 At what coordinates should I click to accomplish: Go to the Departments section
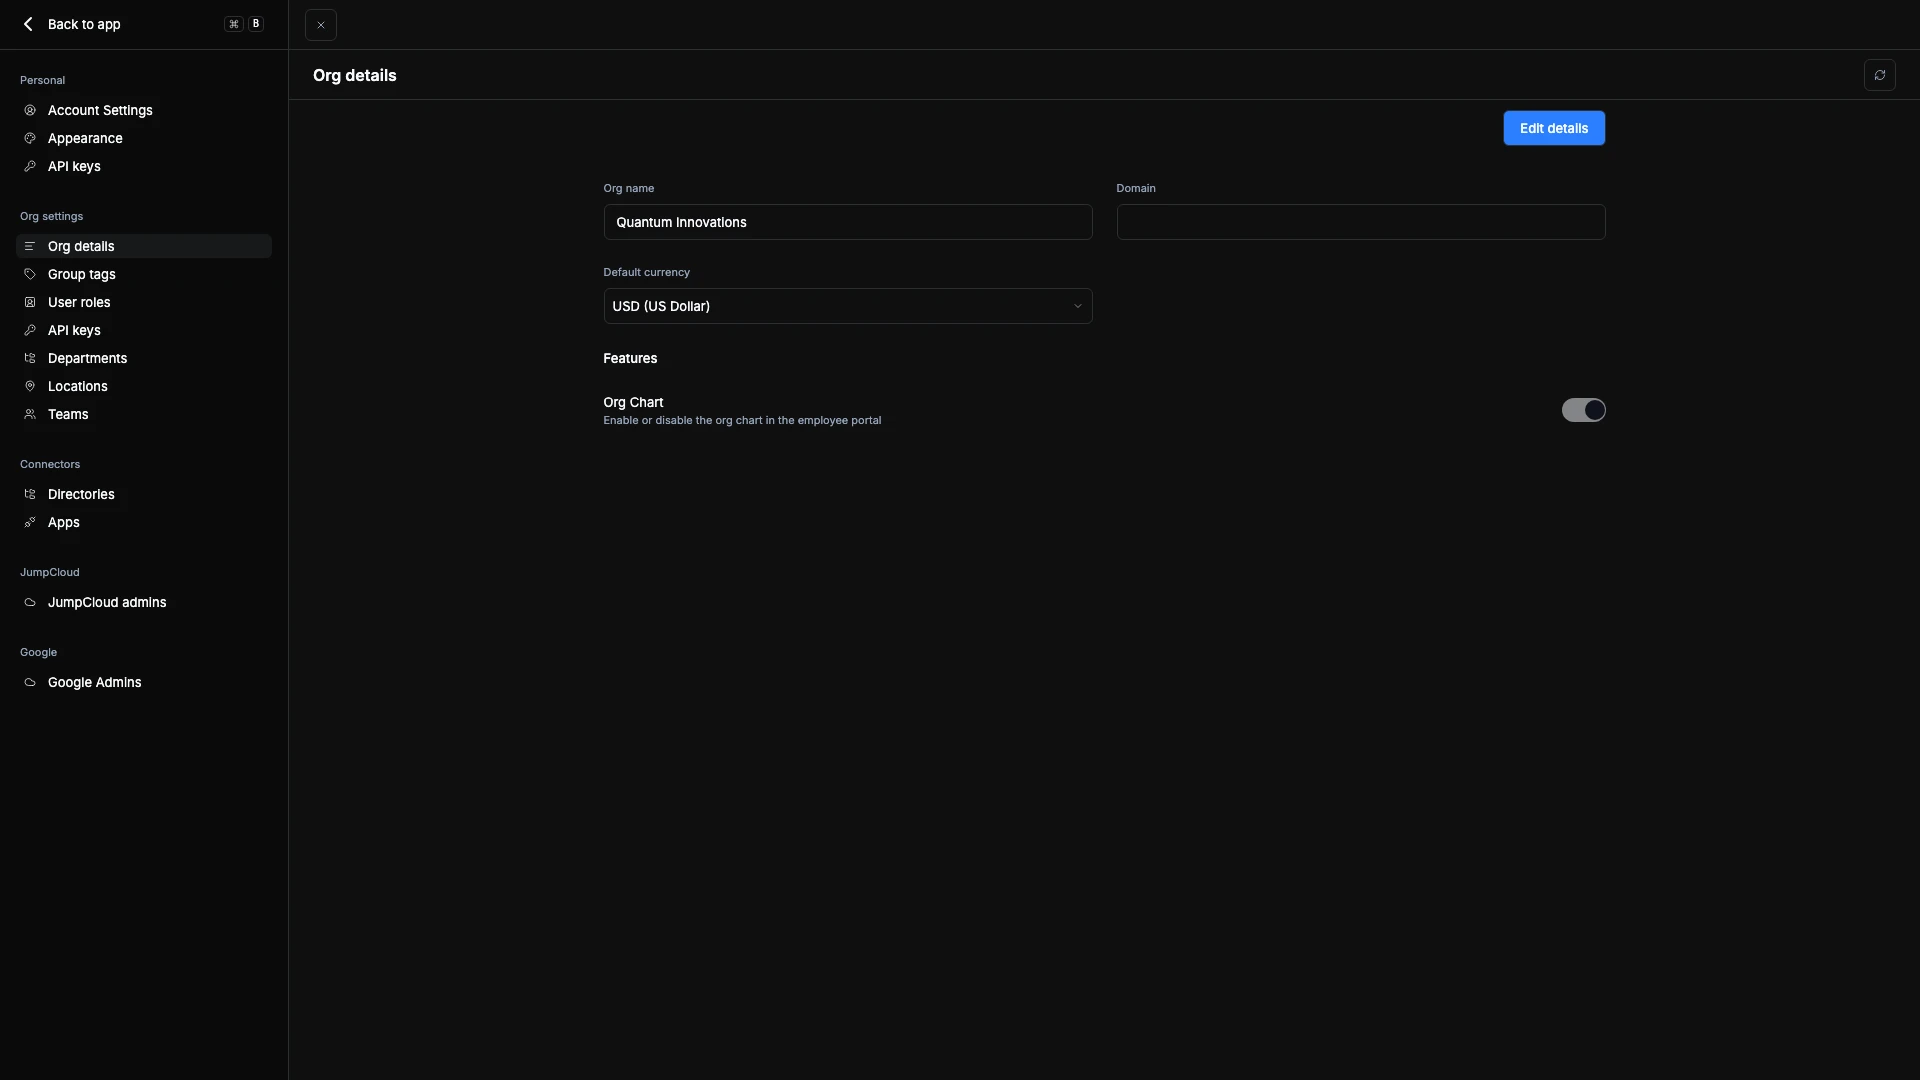pos(87,358)
